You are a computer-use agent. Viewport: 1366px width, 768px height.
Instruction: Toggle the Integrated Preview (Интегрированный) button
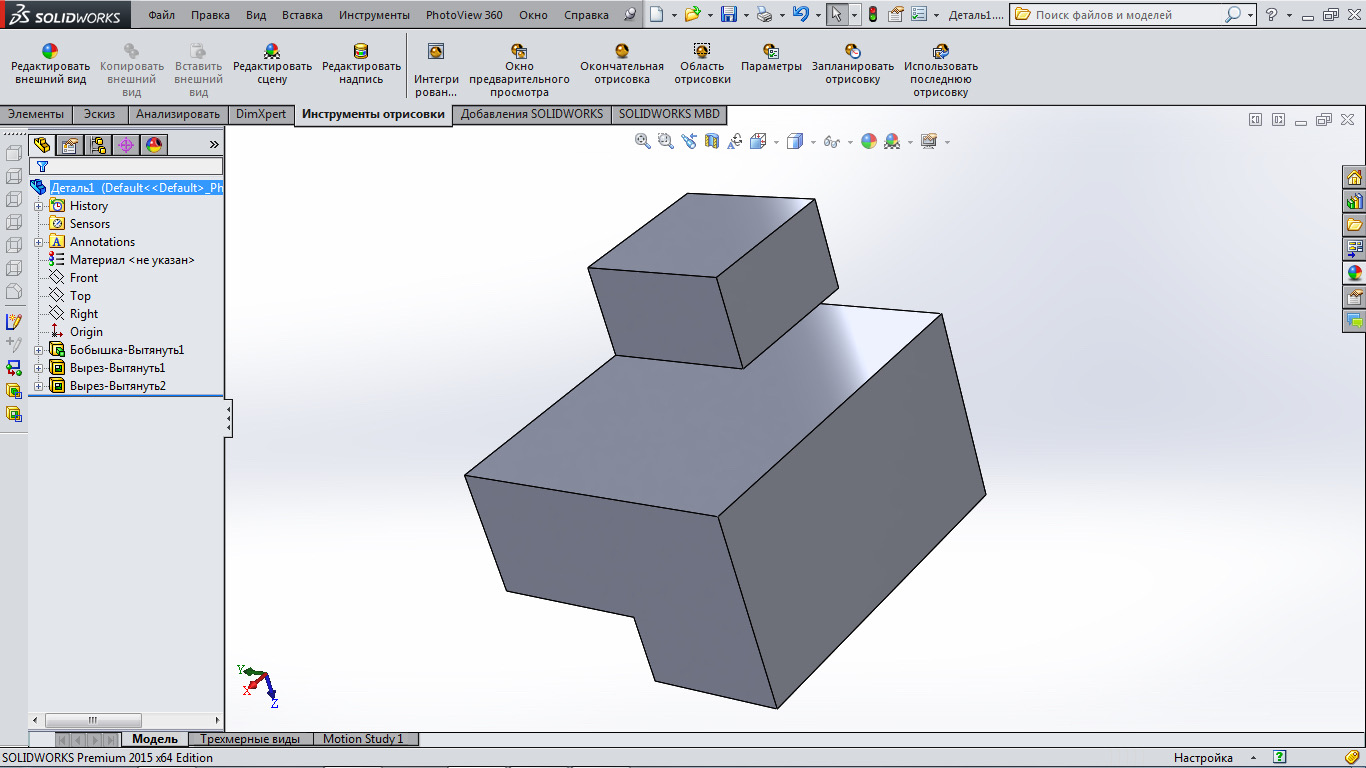(436, 52)
